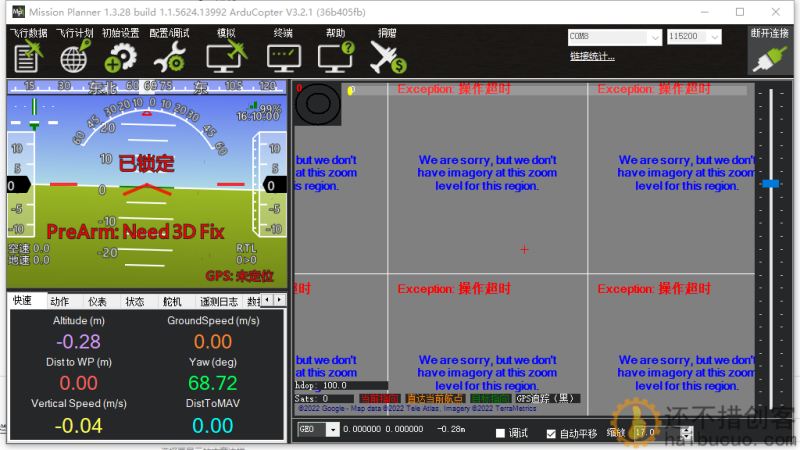The width and height of the screenshot is (800, 450).
Task: Open the 飞行数据 flight data icon
Action: click(x=28, y=56)
